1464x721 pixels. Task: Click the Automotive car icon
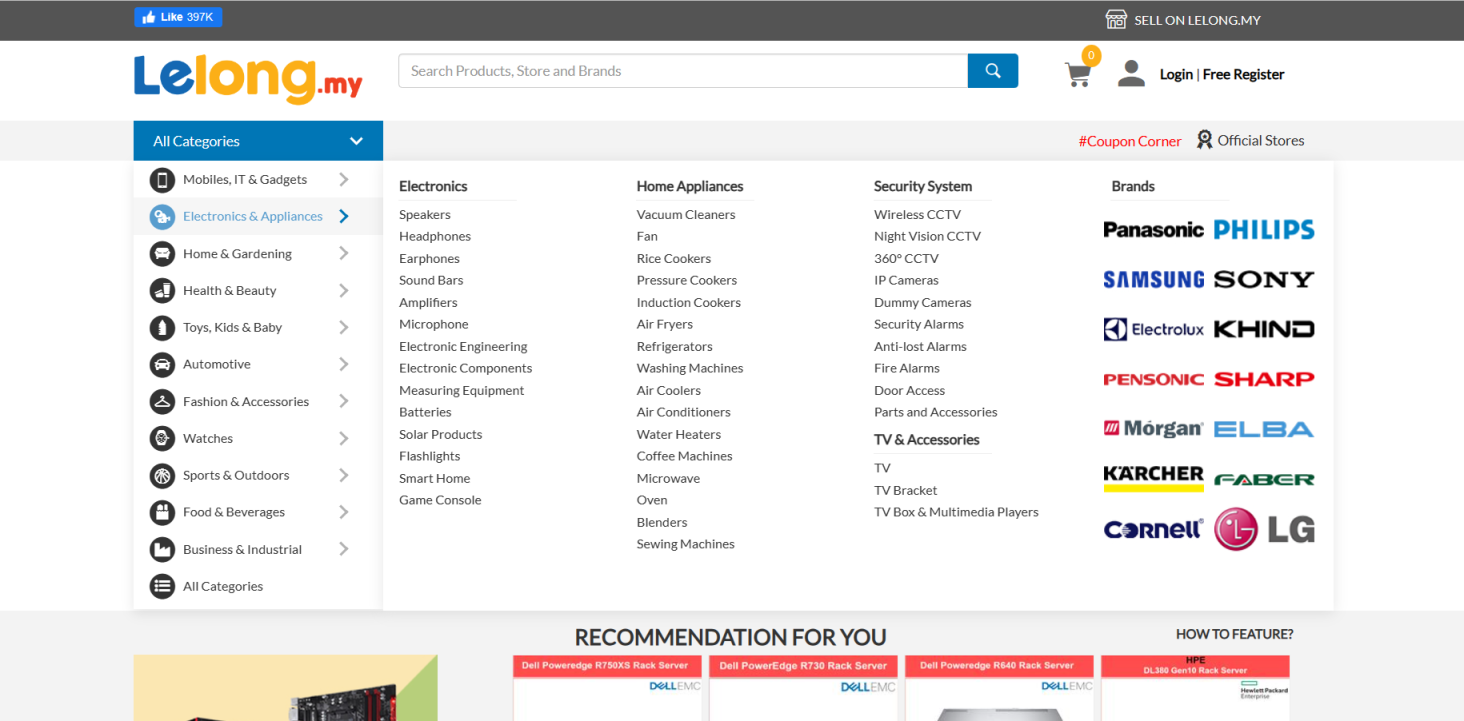[162, 365]
